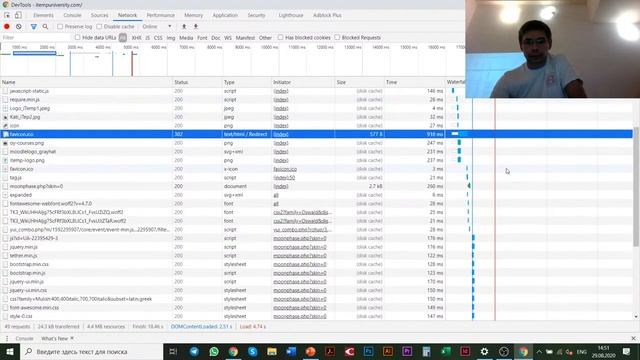
Task: Open the network search magnifier
Action: coord(45,27)
